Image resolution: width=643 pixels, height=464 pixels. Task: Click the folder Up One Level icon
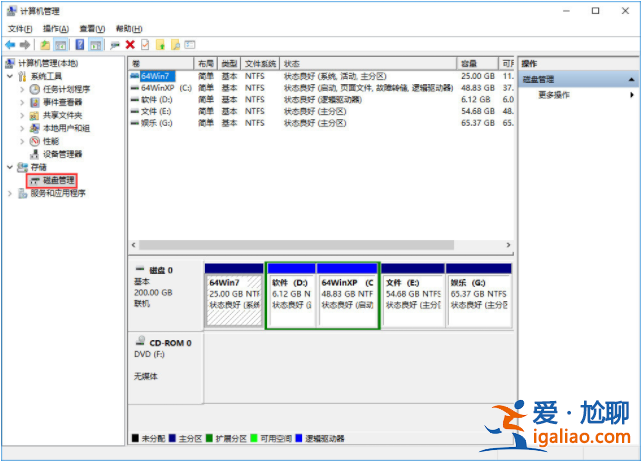(x=45, y=45)
